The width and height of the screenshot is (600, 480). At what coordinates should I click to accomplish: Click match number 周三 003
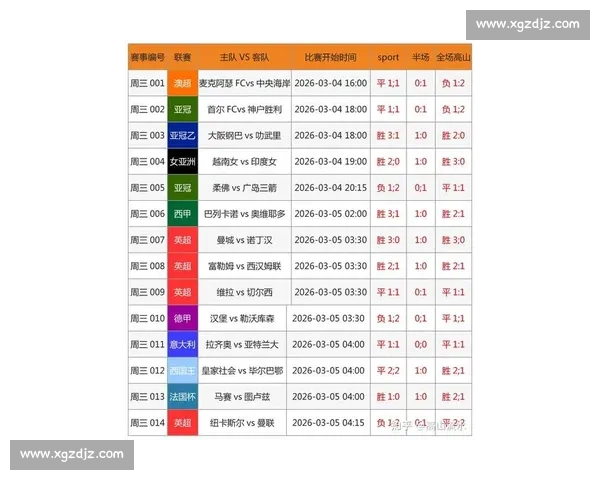click(147, 136)
